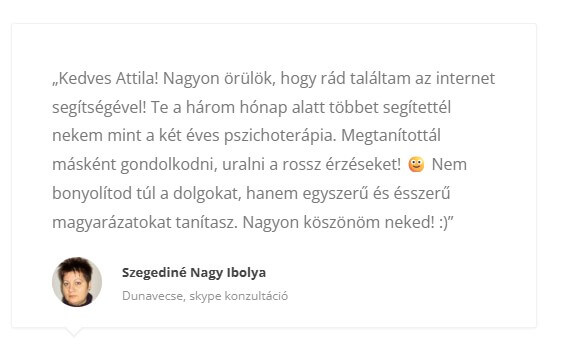Click the word segítségével! in the second line
Screen dimensions: 563x360
point(99,108)
